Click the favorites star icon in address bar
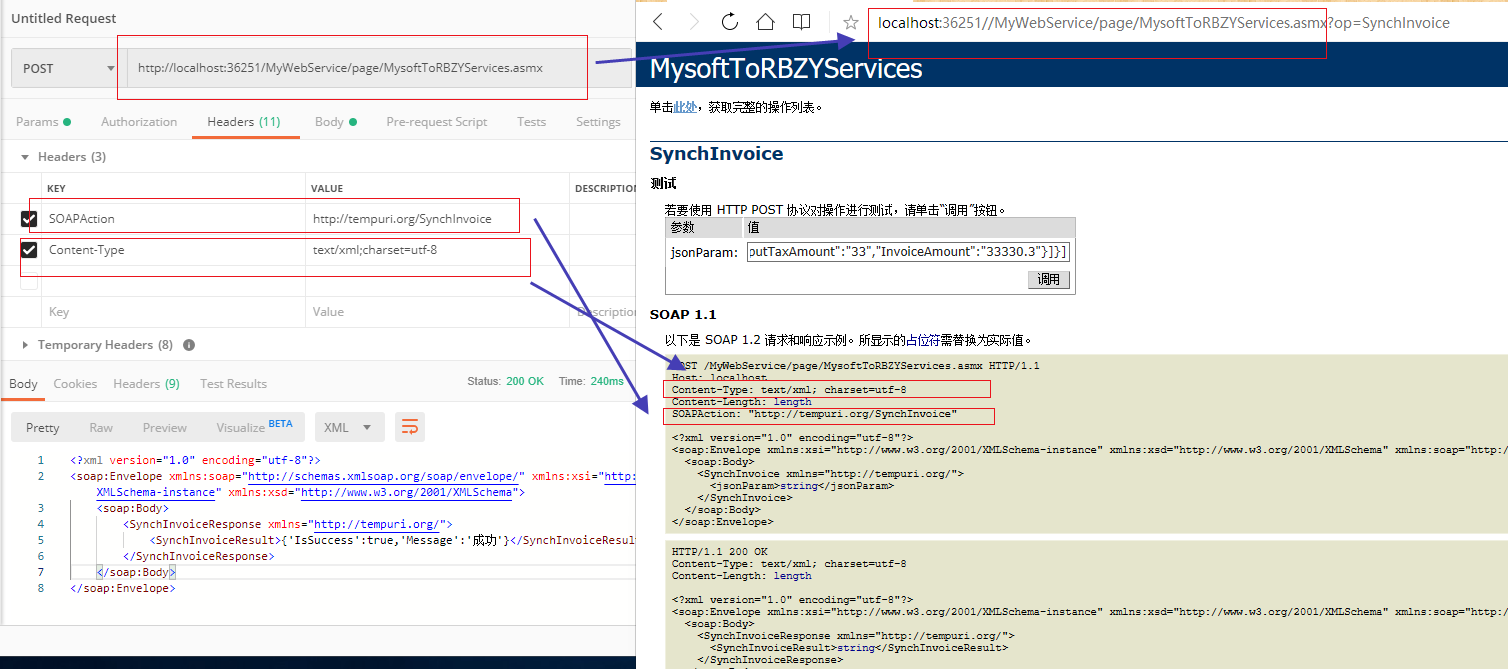The height and width of the screenshot is (669, 1508). point(849,22)
